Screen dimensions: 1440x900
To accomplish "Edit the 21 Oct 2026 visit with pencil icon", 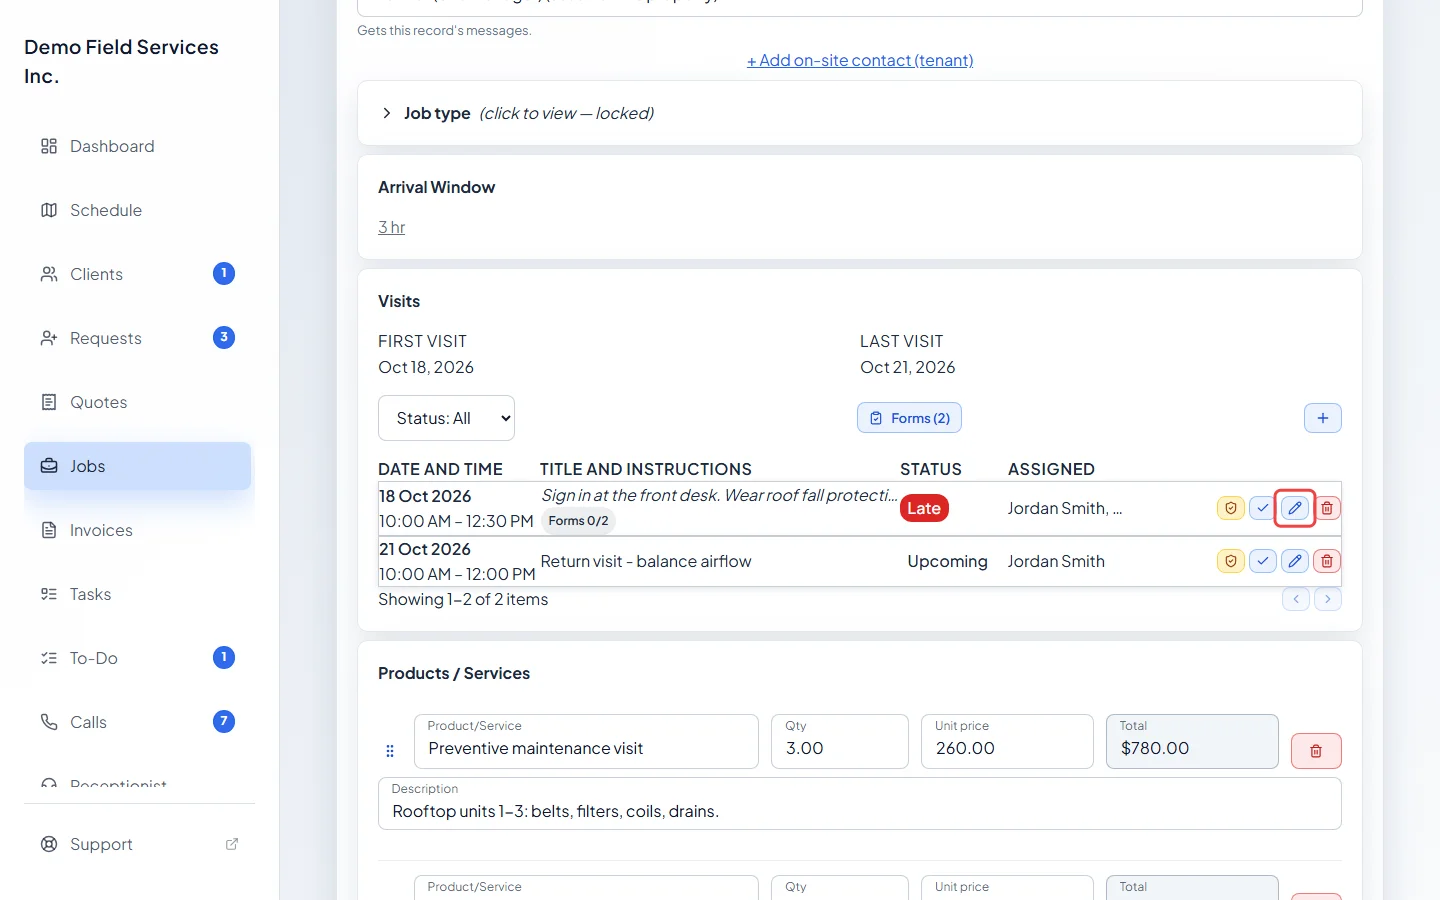I will pyautogui.click(x=1295, y=561).
